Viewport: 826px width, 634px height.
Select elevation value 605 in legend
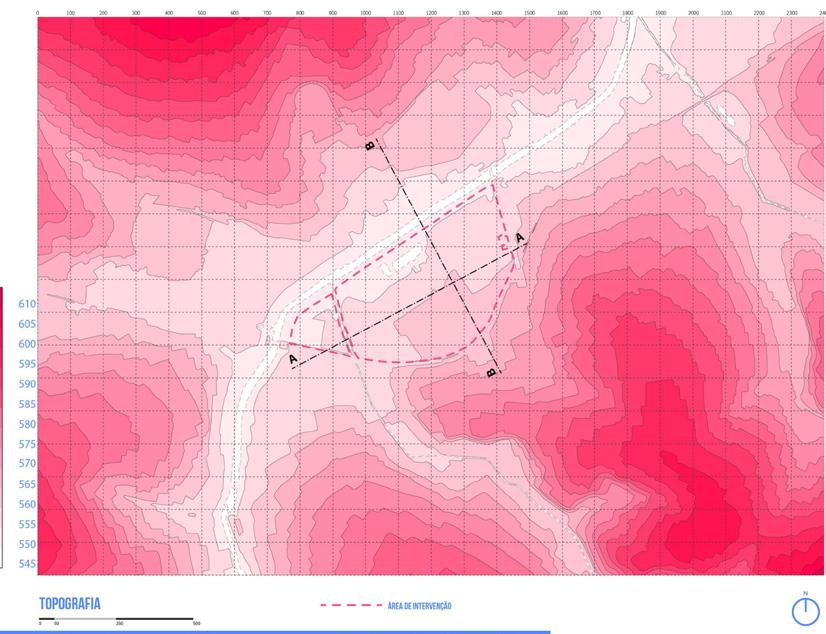click(27, 324)
